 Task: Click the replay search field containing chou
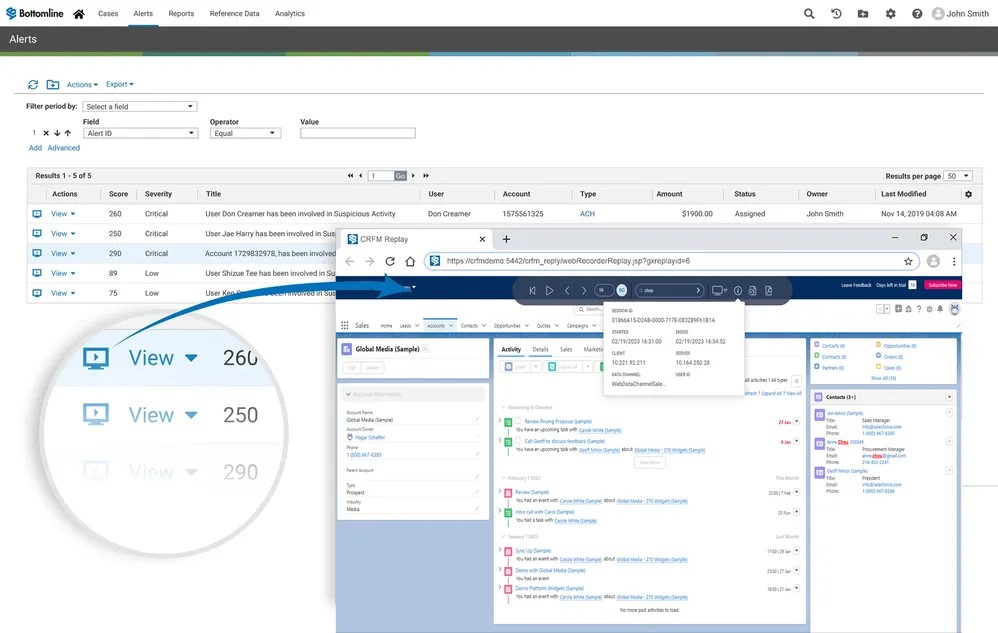tap(670, 290)
